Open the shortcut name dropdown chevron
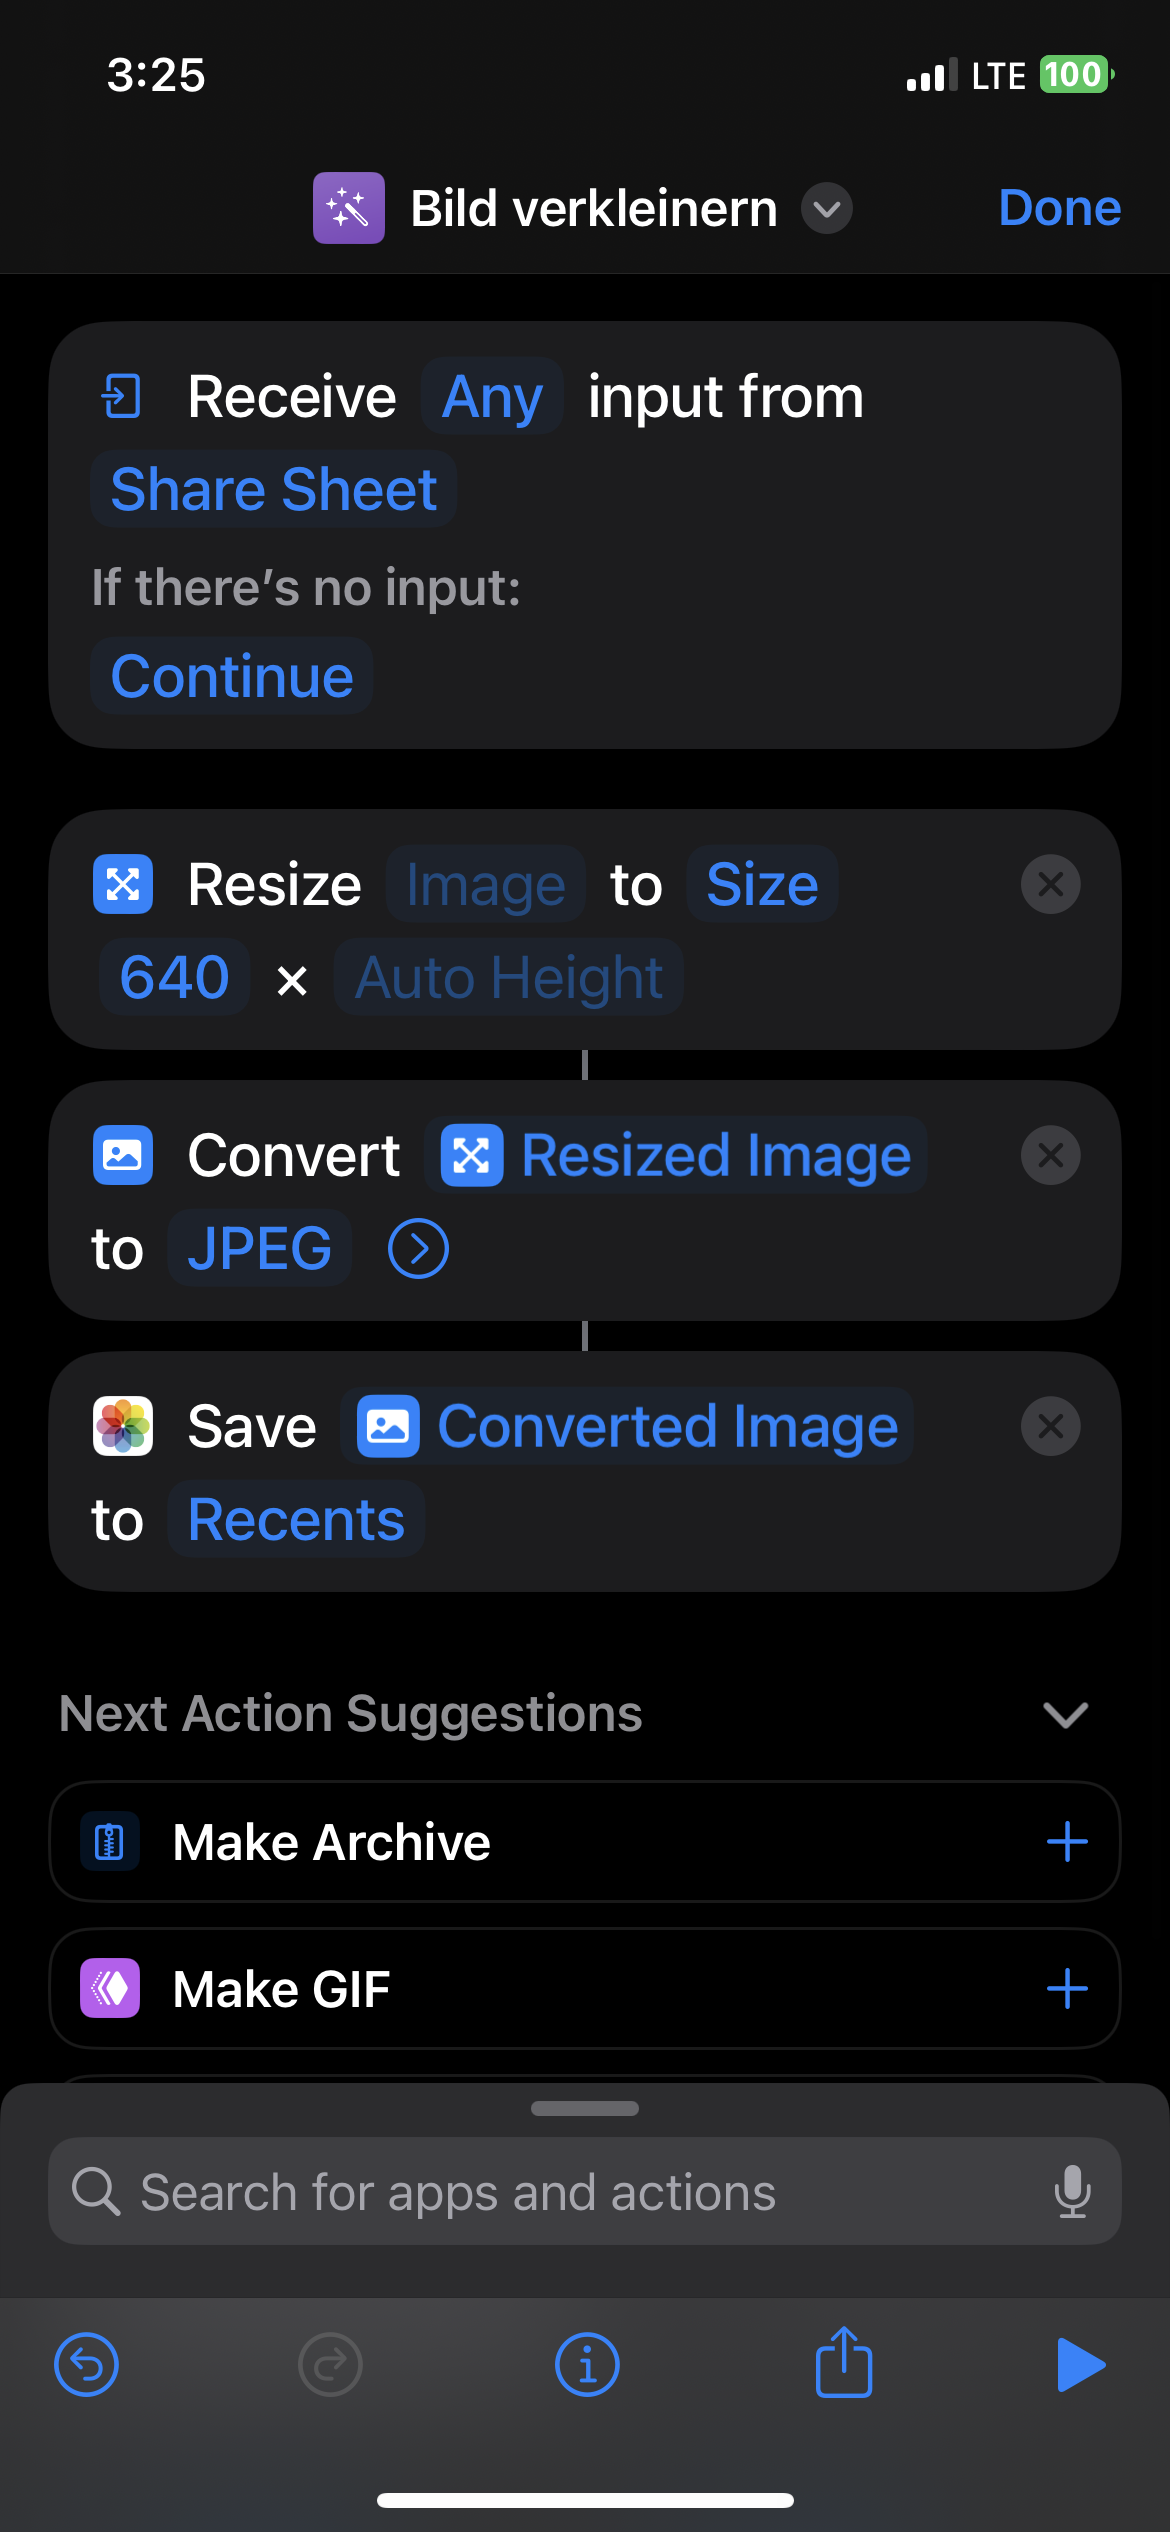The height and width of the screenshot is (2532, 1170). click(827, 208)
